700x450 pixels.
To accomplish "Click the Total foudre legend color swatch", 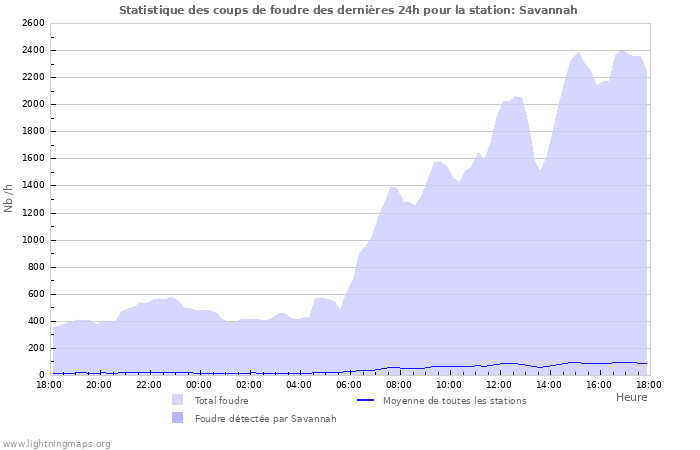I will coord(177,400).
